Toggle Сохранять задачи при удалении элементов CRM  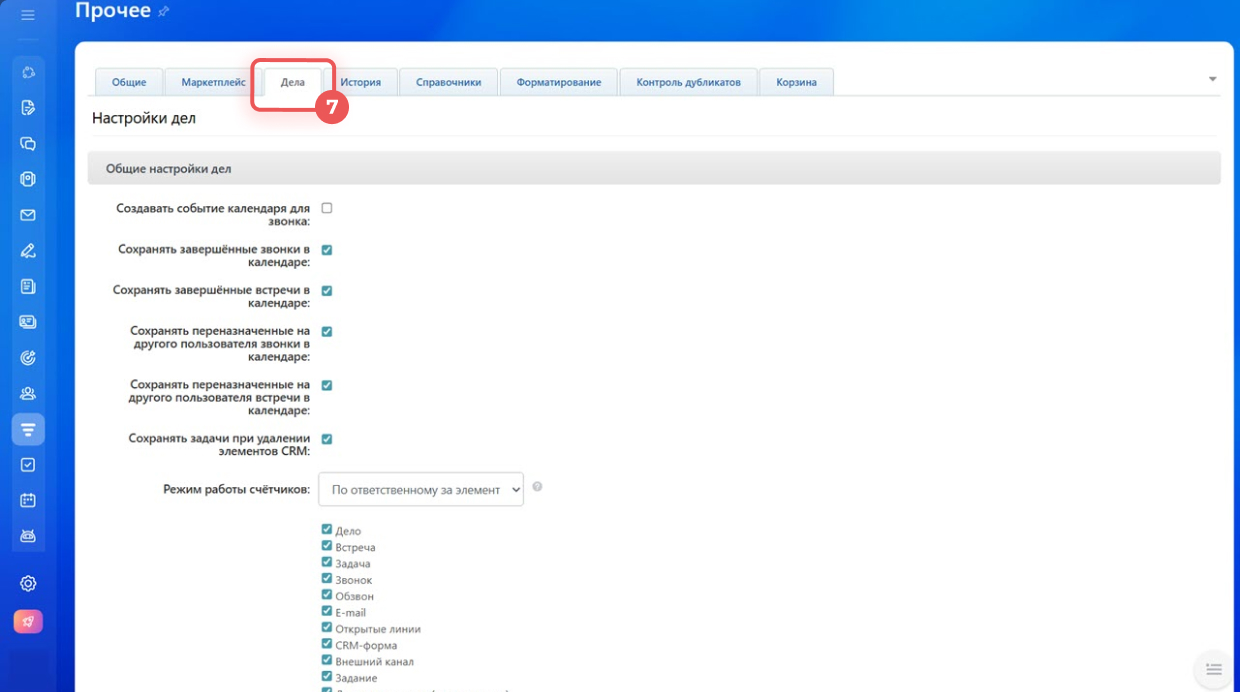327,439
